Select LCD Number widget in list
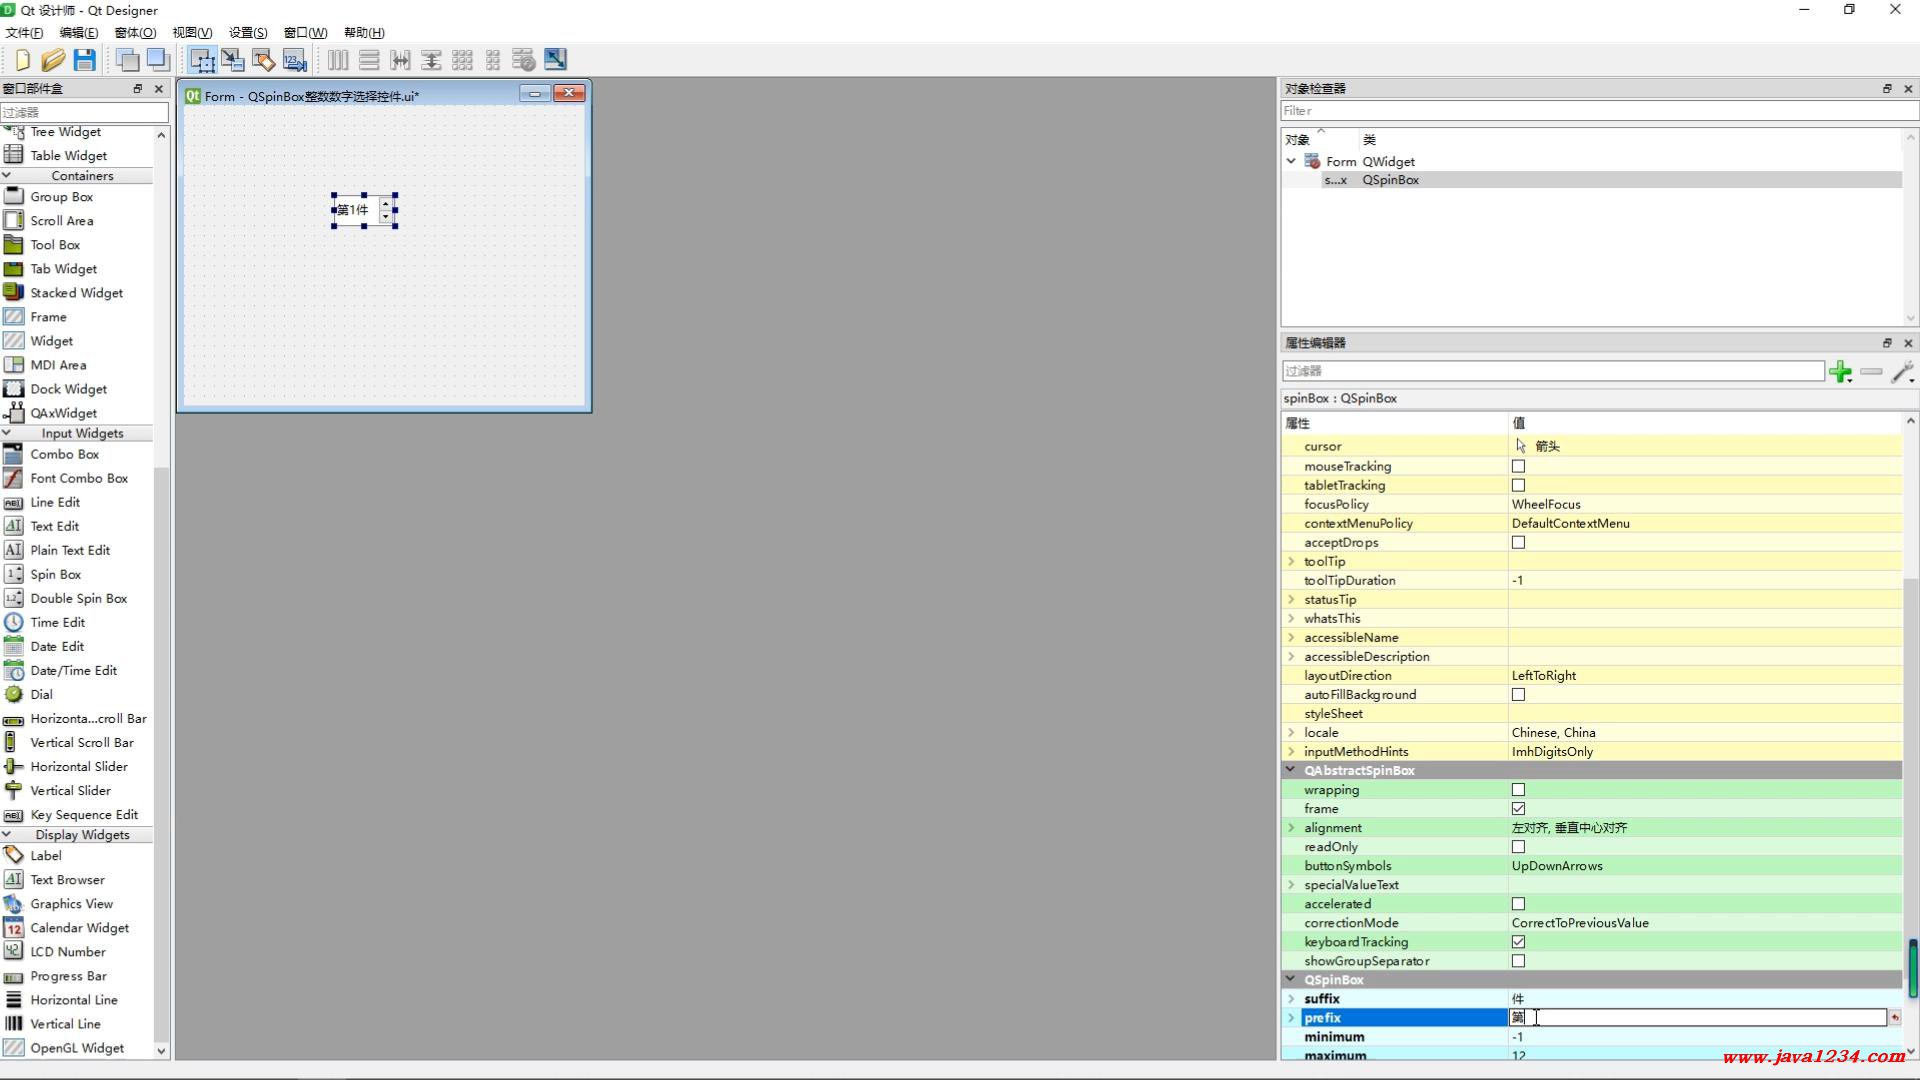This screenshot has height=1080, width=1920. (x=67, y=952)
